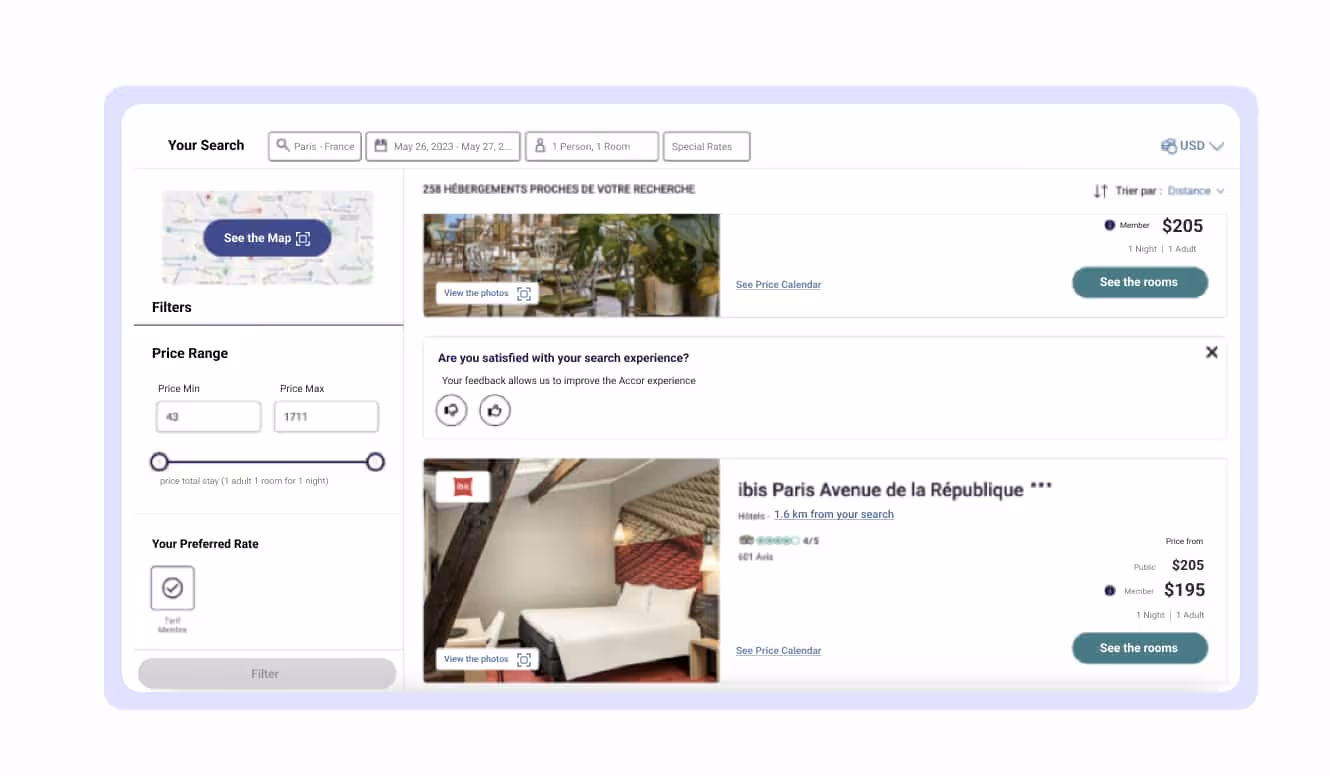
Task: Open the Distance sorting dropdown
Action: click(1197, 190)
